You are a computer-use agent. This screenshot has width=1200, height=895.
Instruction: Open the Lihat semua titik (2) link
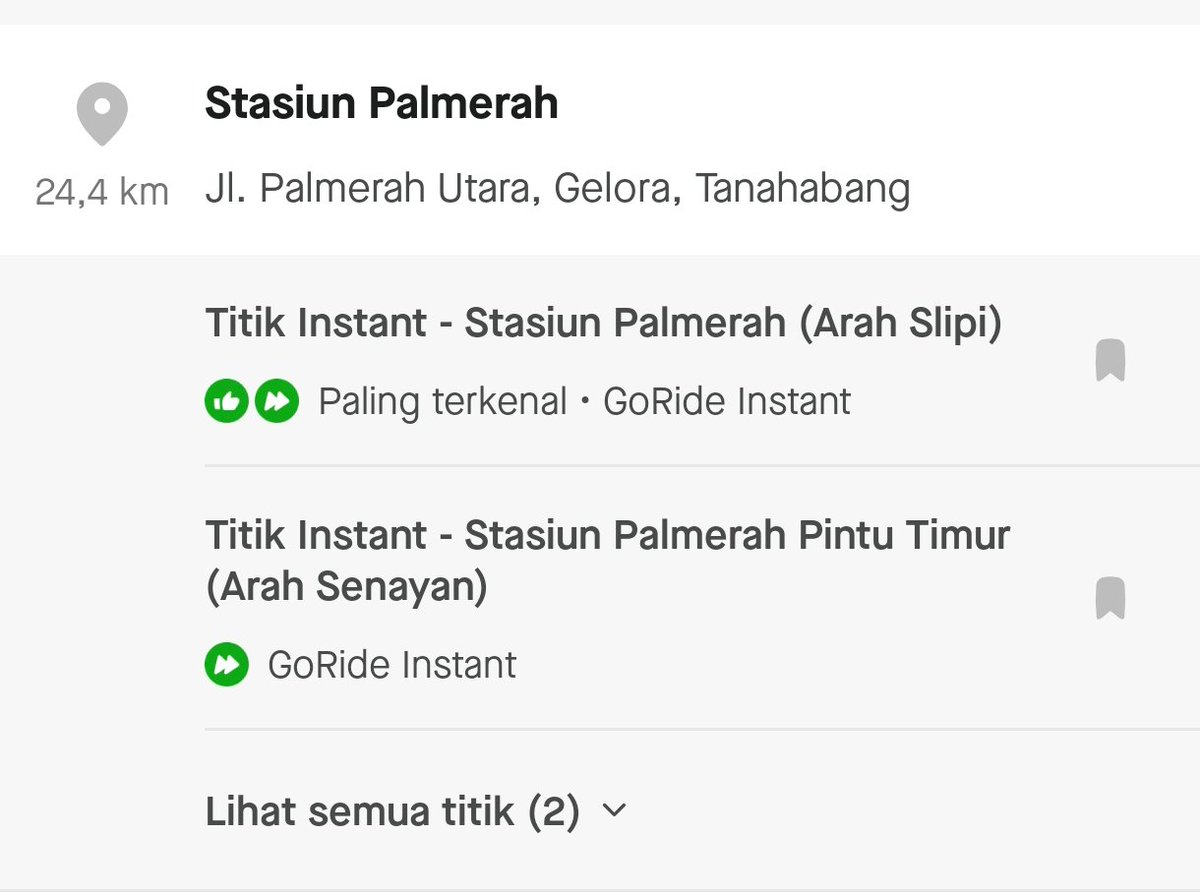point(392,812)
